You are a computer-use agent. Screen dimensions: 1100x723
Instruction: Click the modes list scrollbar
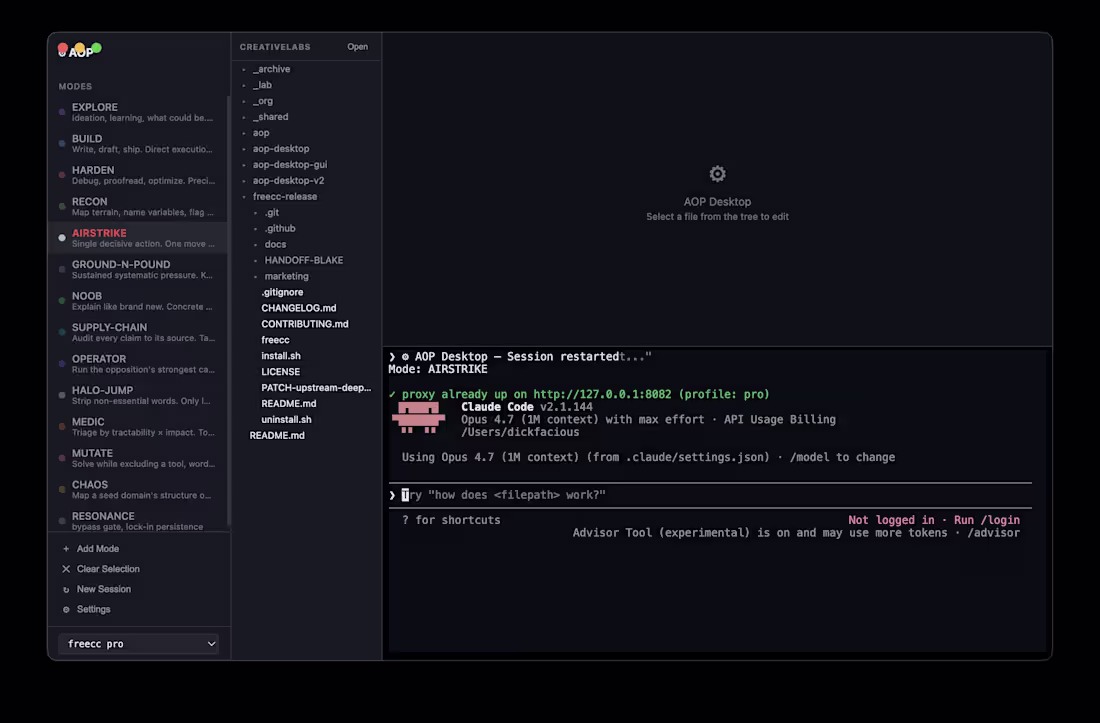click(228, 312)
